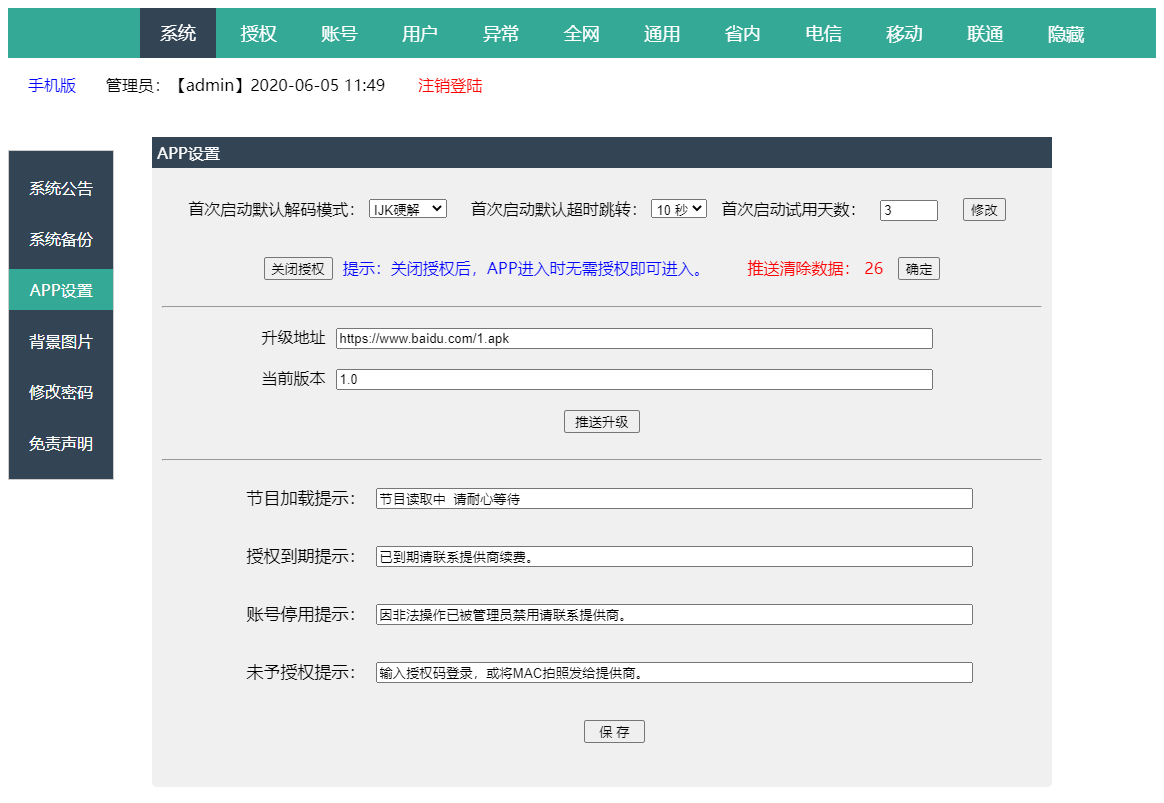This screenshot has height=803, width=1164.
Task: Click the 升级地址 URL input field
Action: (634, 339)
